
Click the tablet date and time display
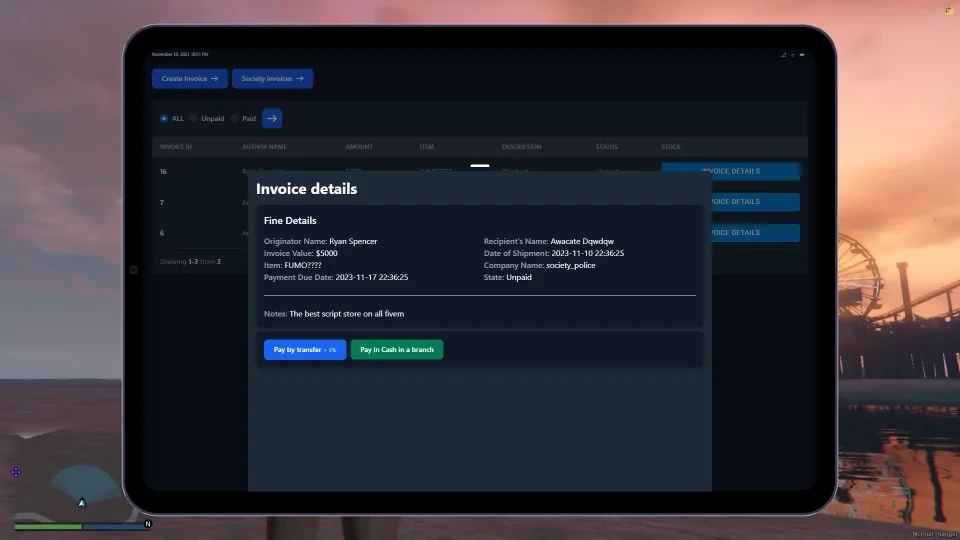coord(180,54)
